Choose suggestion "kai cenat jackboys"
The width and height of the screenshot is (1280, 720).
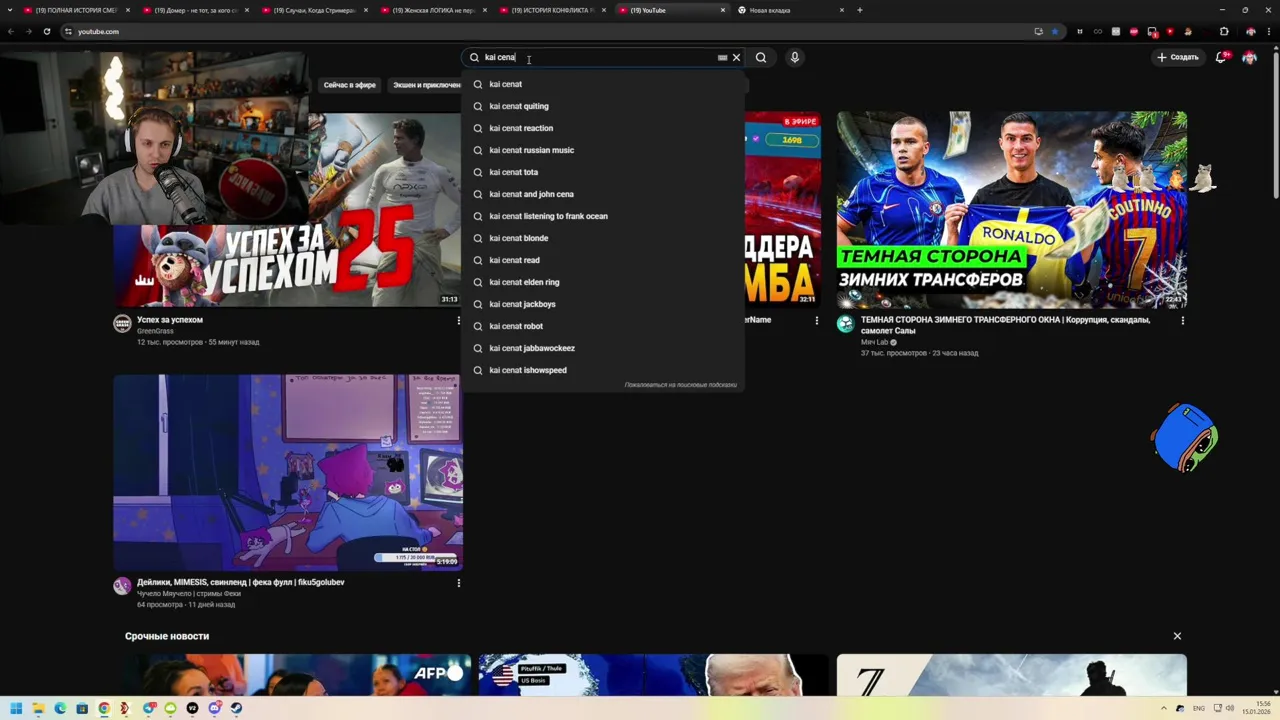tap(603, 304)
